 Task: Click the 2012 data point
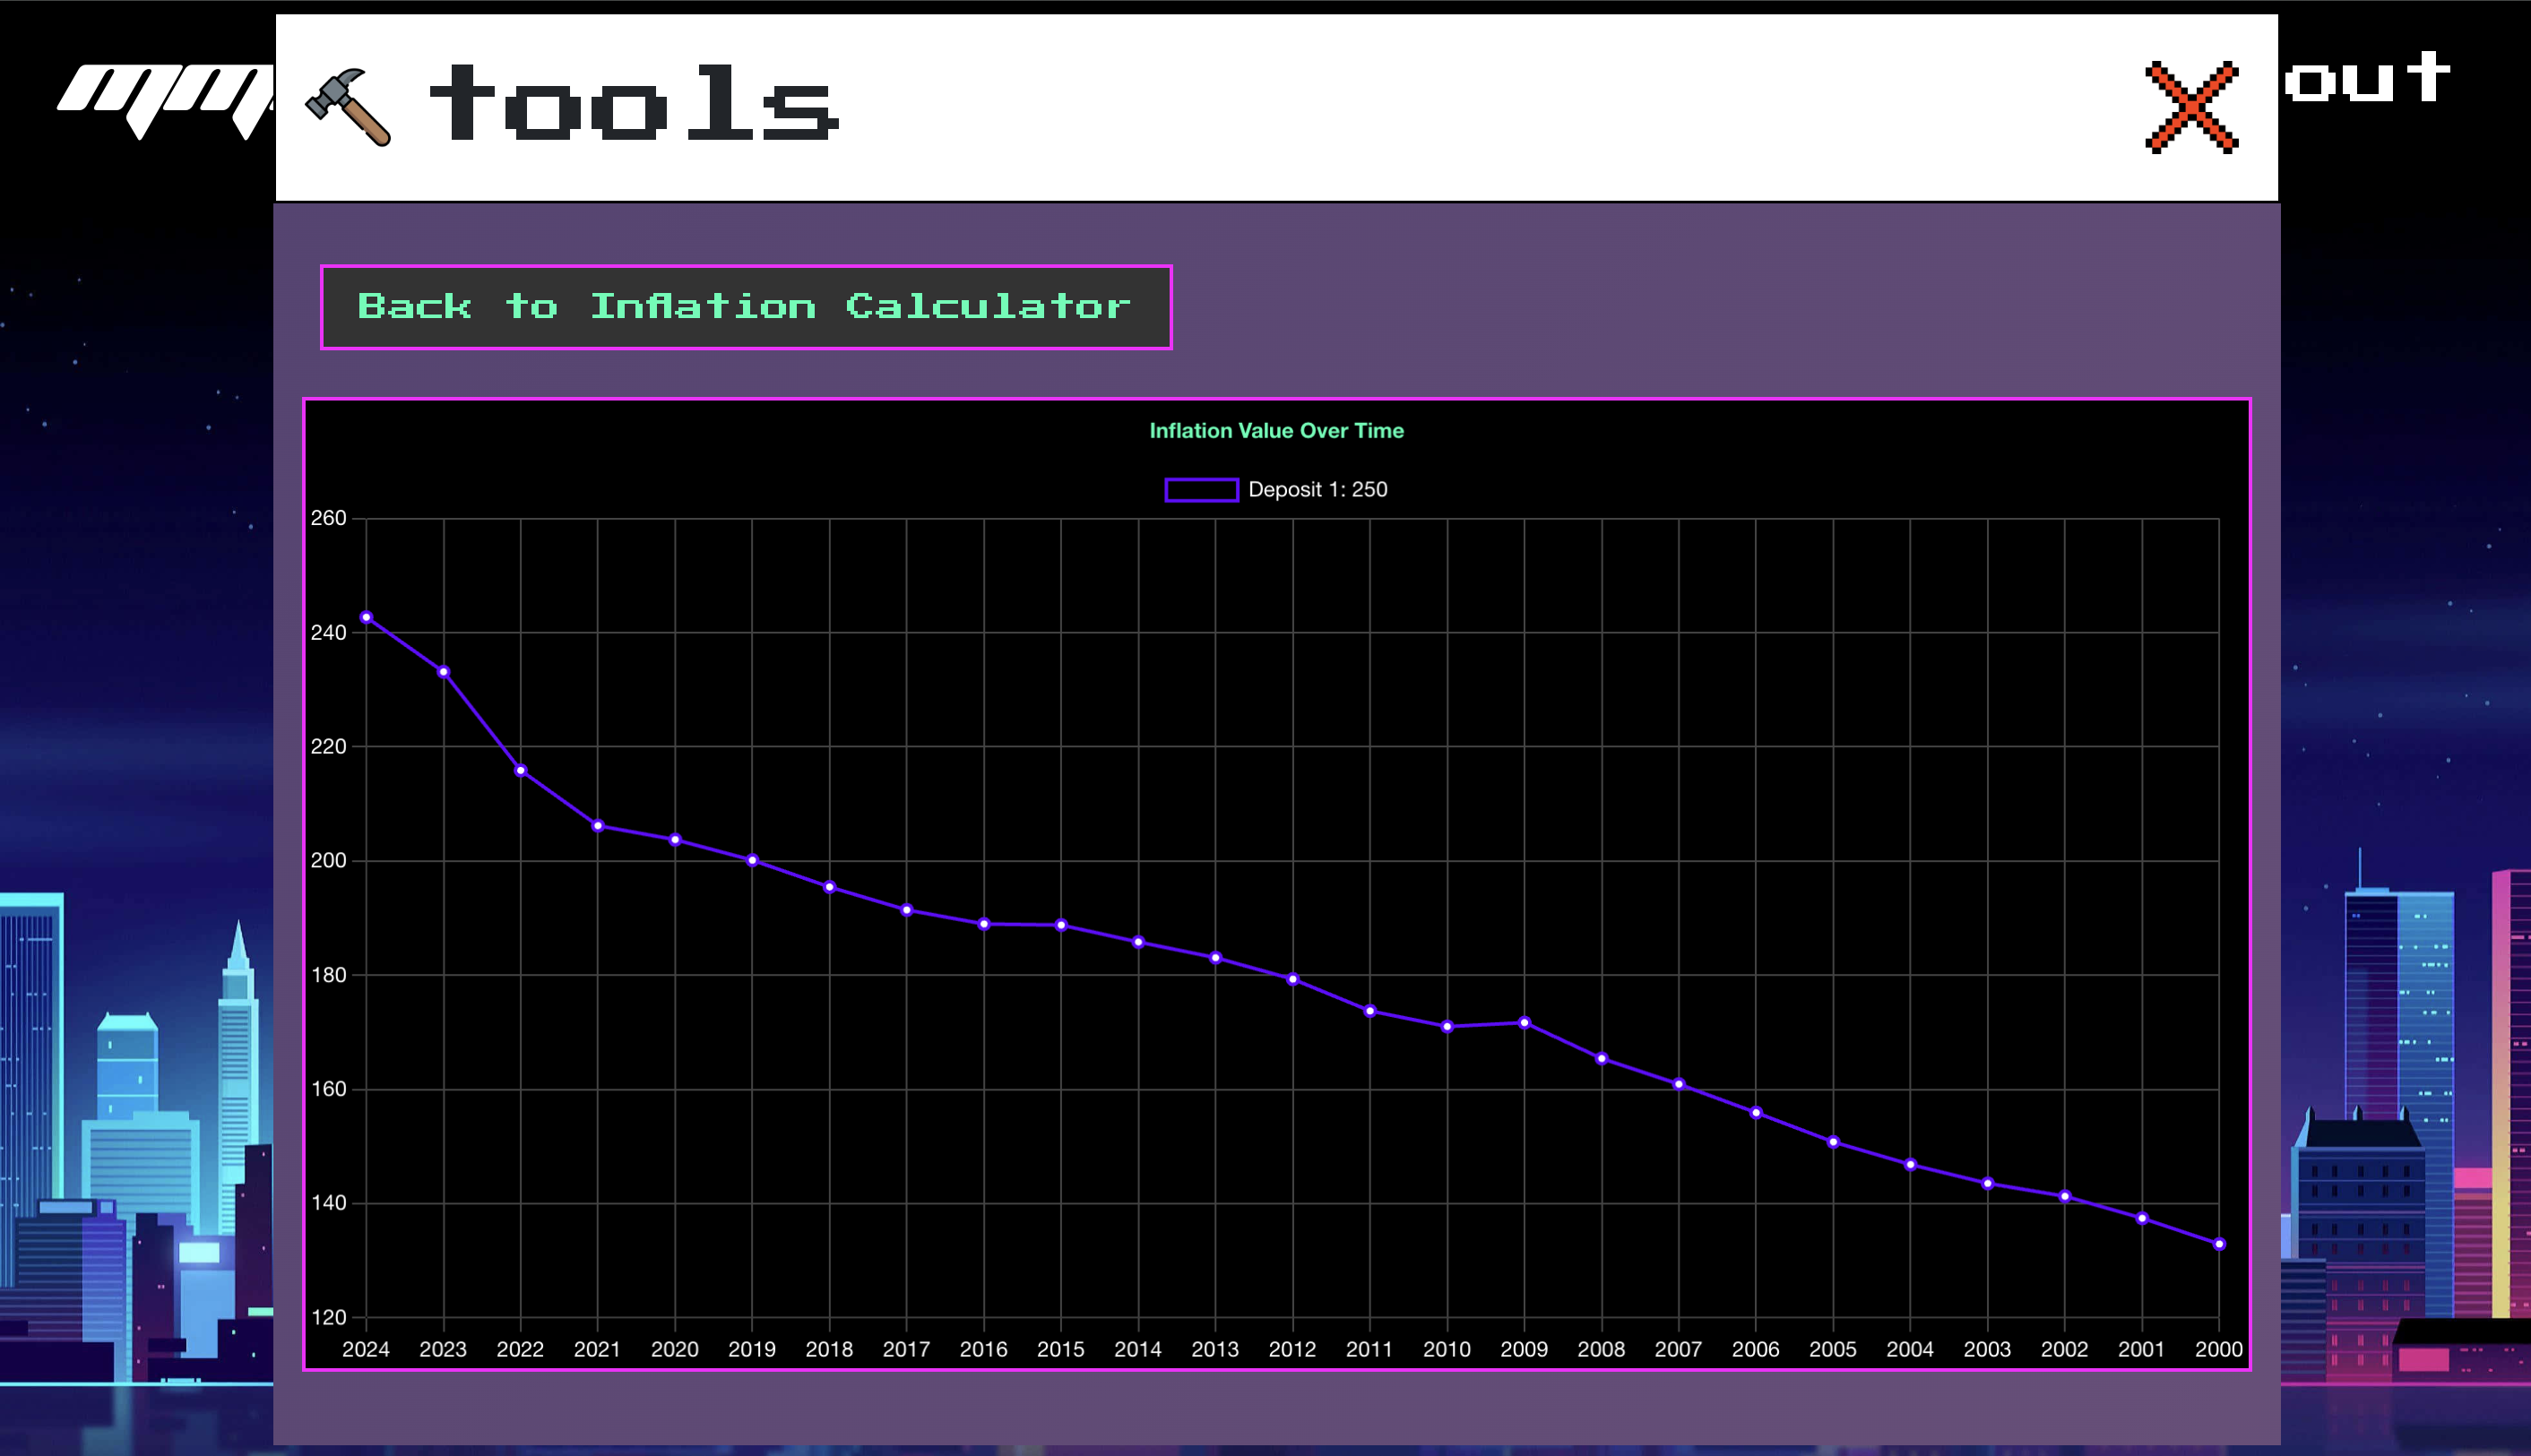click(x=1293, y=979)
